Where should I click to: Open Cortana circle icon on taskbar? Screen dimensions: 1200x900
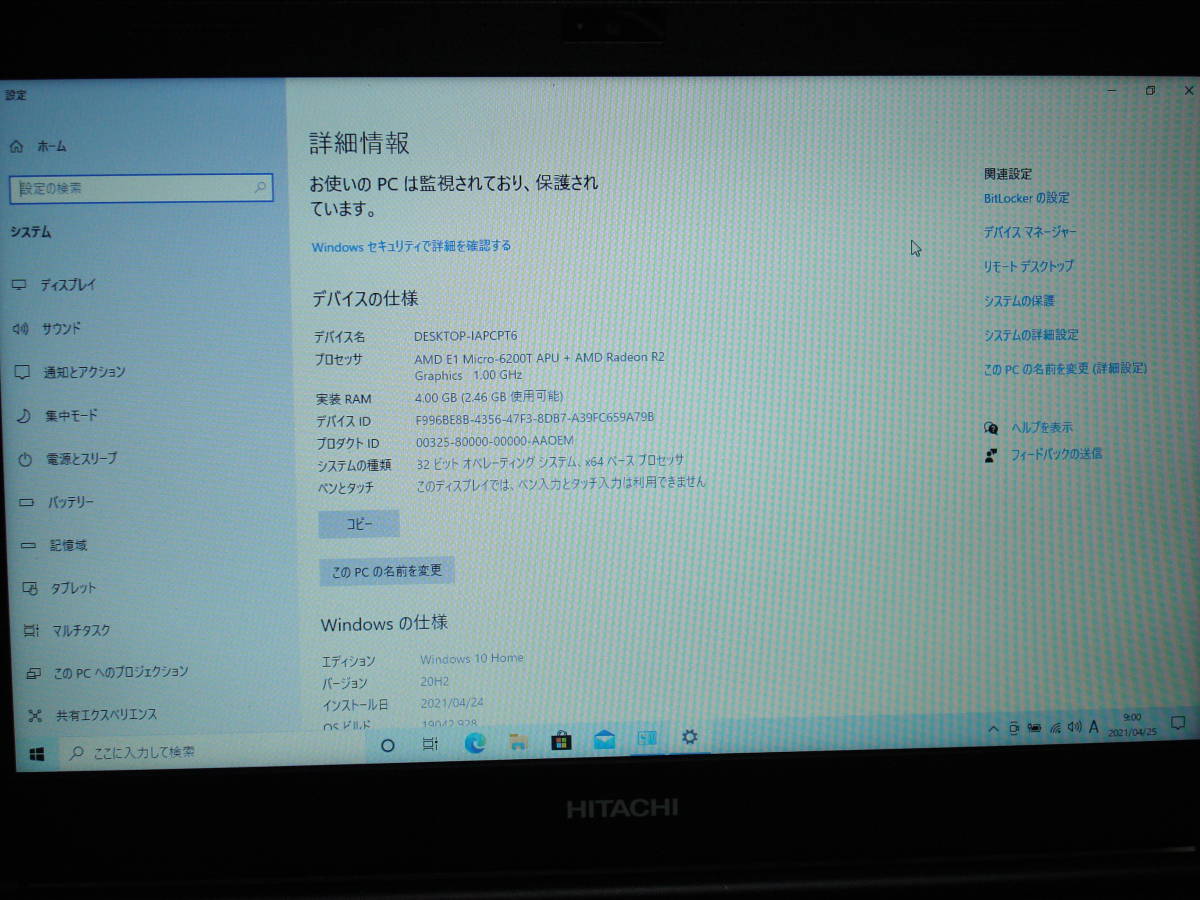388,745
